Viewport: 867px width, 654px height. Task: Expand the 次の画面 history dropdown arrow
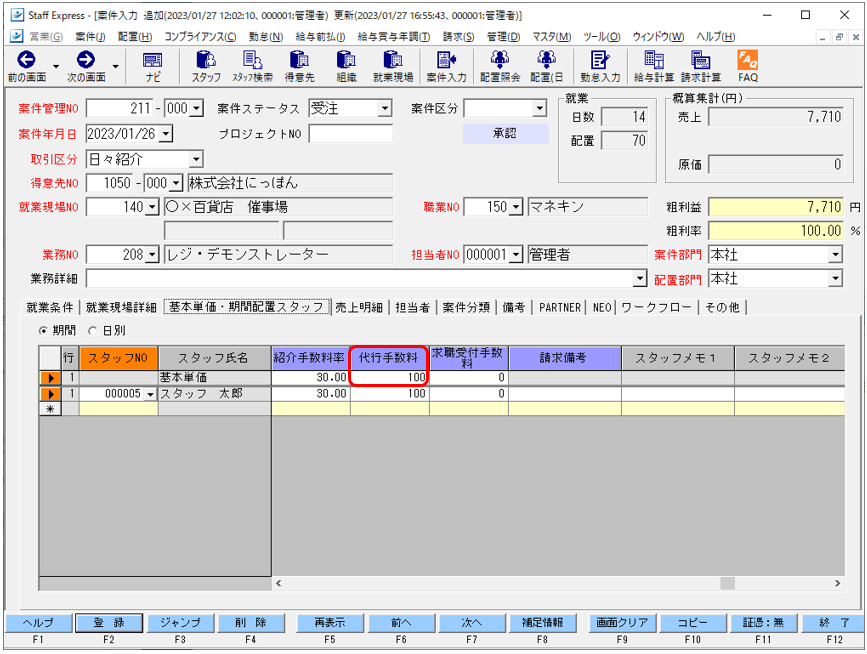tap(115, 66)
